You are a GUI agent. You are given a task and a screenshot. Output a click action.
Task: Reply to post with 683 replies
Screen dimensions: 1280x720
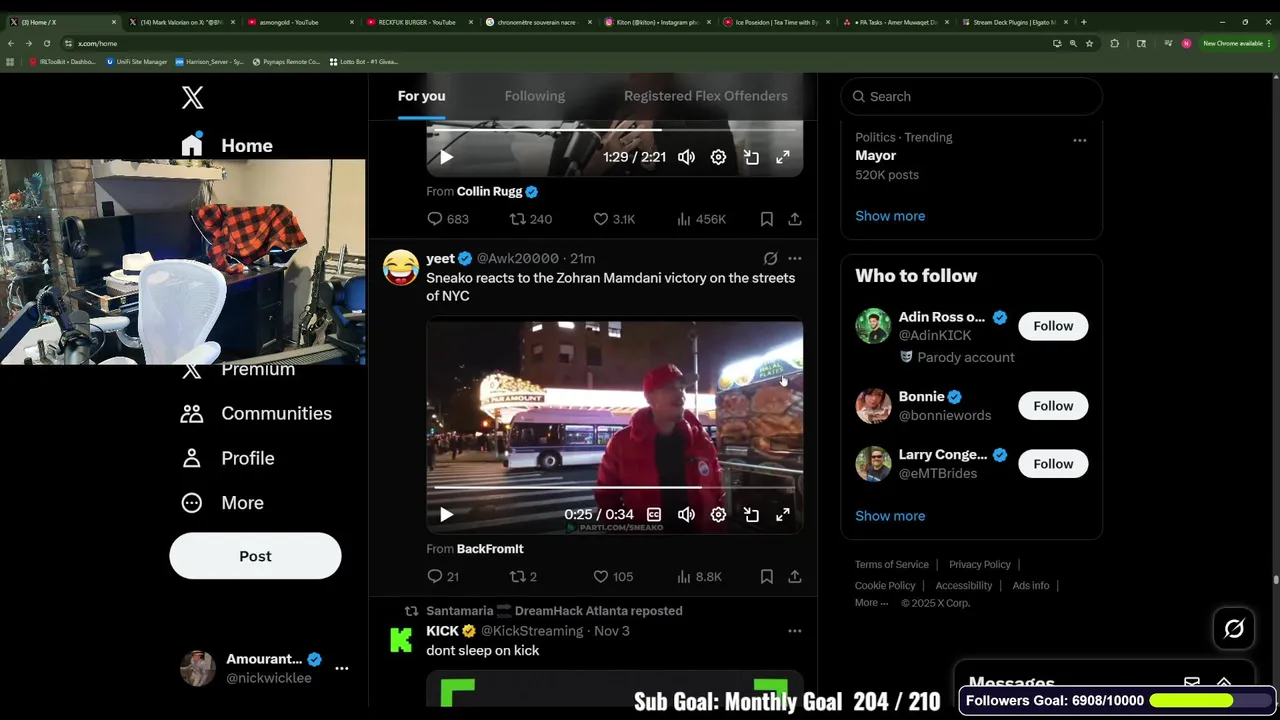click(448, 219)
